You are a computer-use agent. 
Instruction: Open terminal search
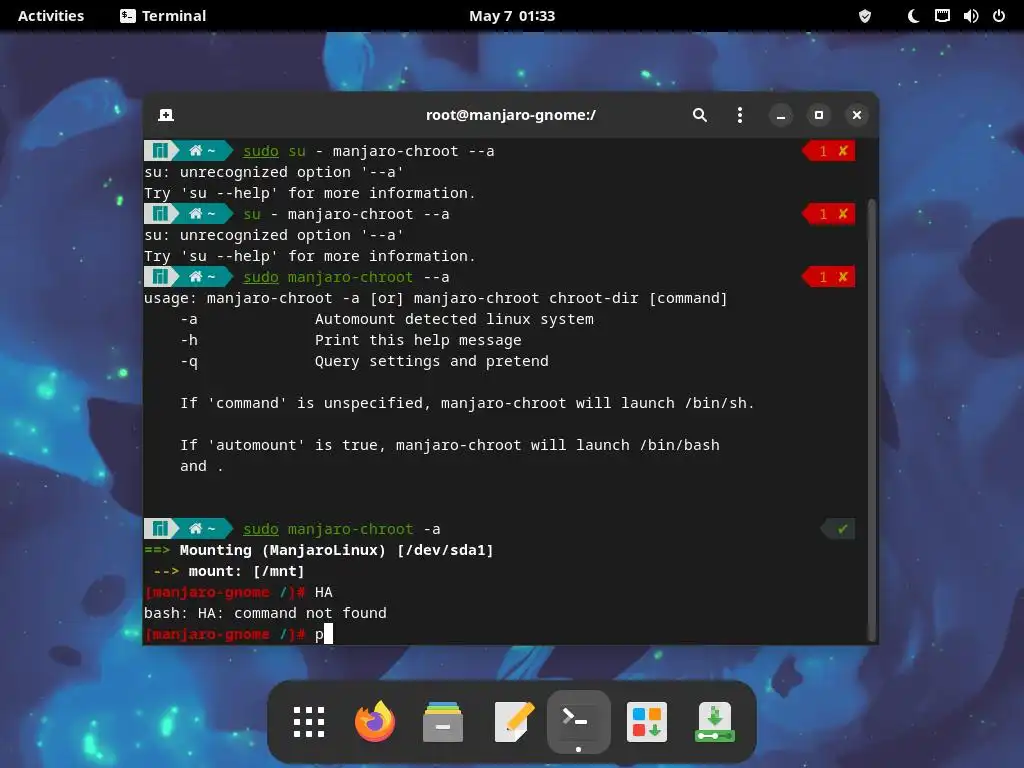[x=699, y=115]
